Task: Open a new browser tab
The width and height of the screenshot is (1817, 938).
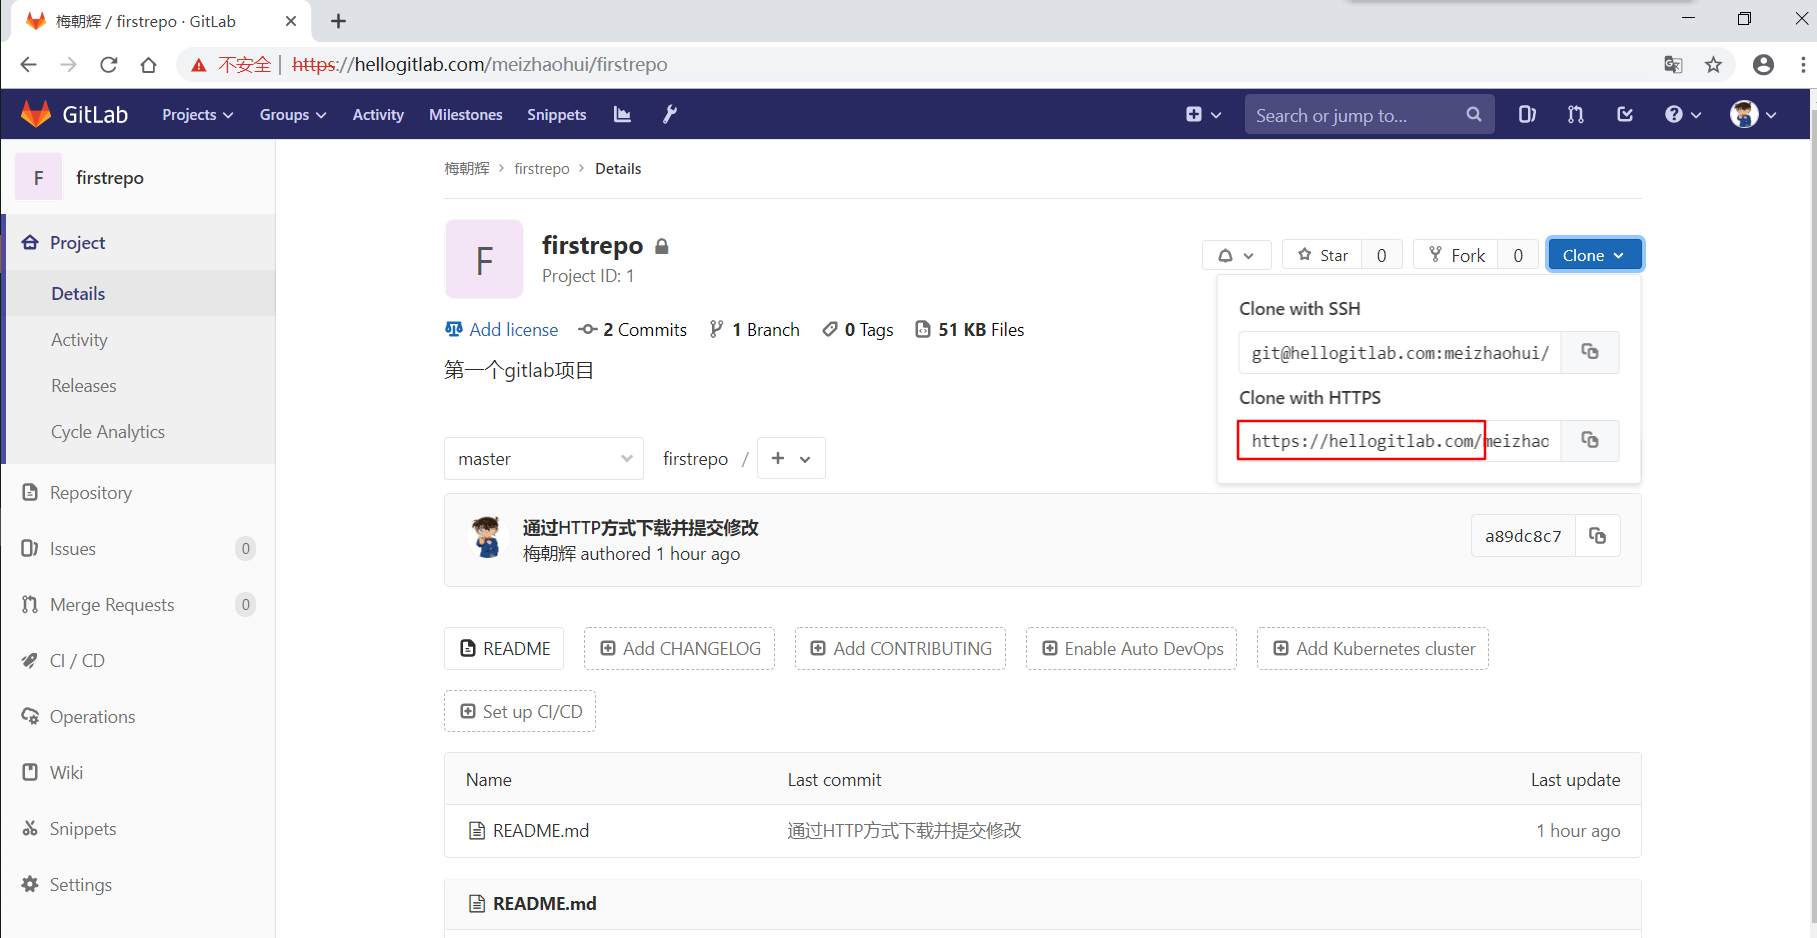Action: point(338,21)
